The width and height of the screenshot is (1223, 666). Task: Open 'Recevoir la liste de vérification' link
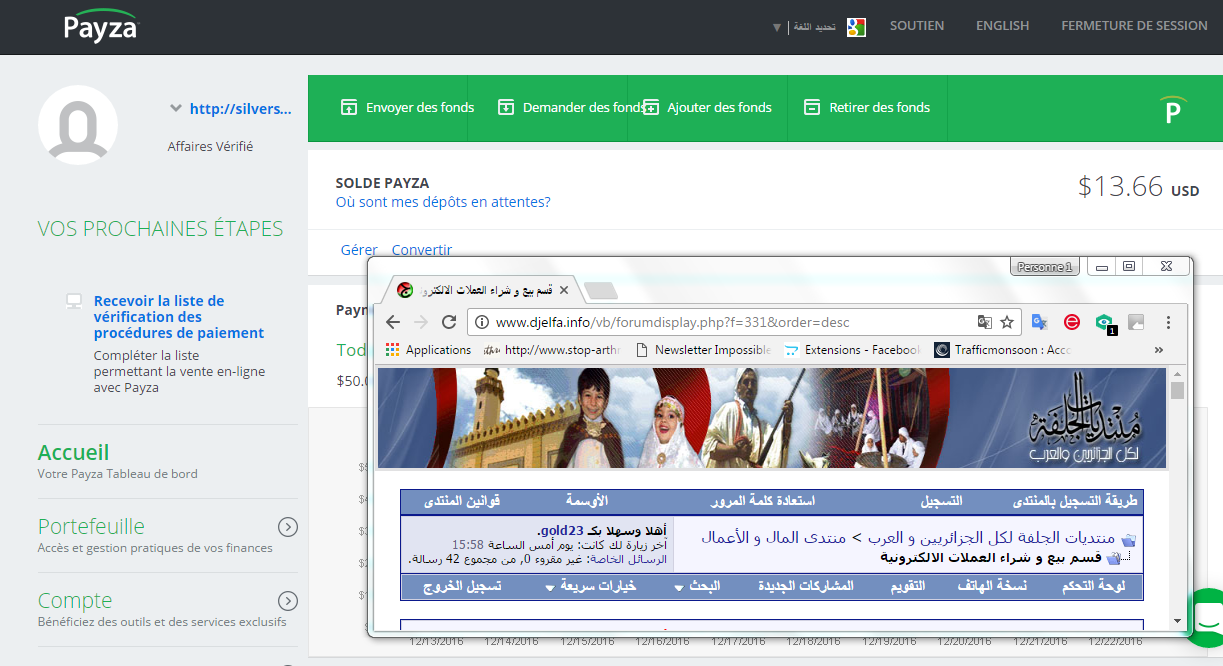(x=179, y=317)
